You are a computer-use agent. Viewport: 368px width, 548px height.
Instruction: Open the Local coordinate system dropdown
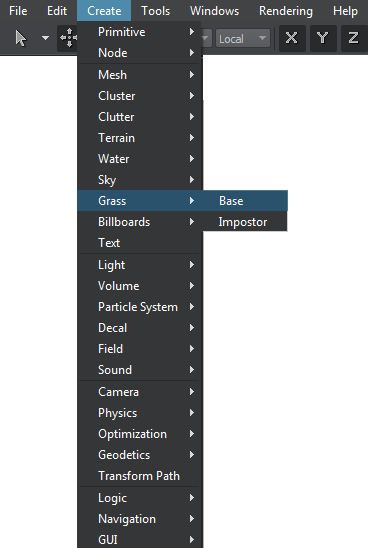[243, 38]
